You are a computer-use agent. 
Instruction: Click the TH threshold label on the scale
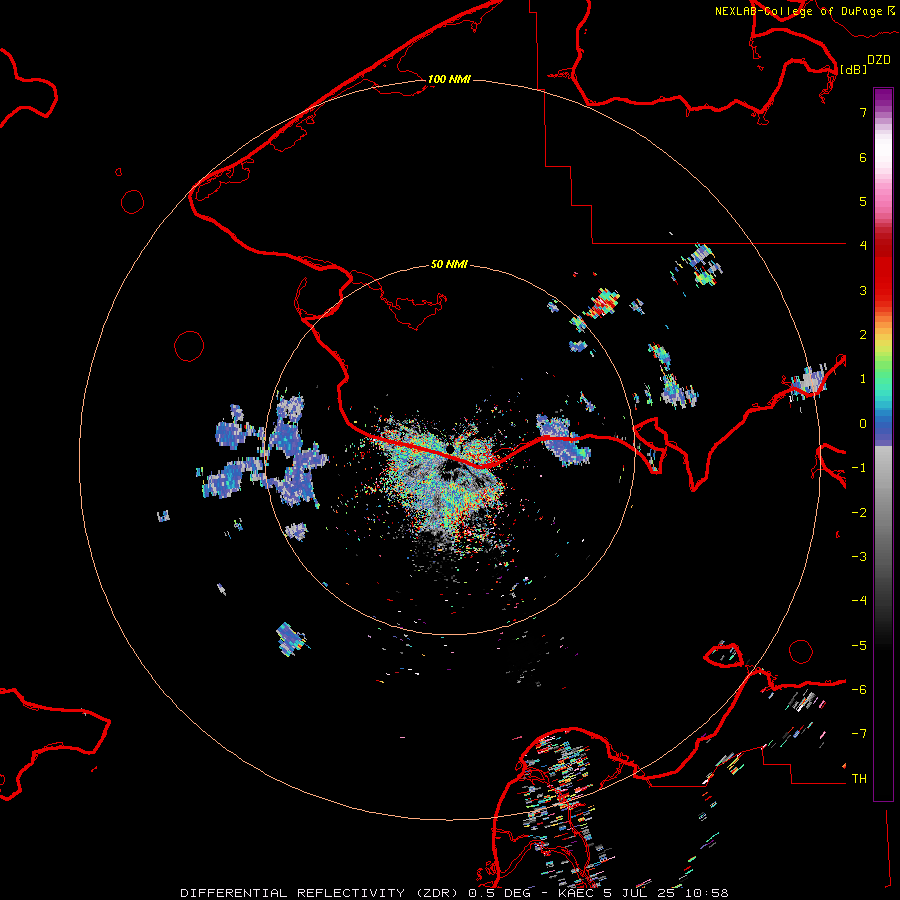pos(859,779)
